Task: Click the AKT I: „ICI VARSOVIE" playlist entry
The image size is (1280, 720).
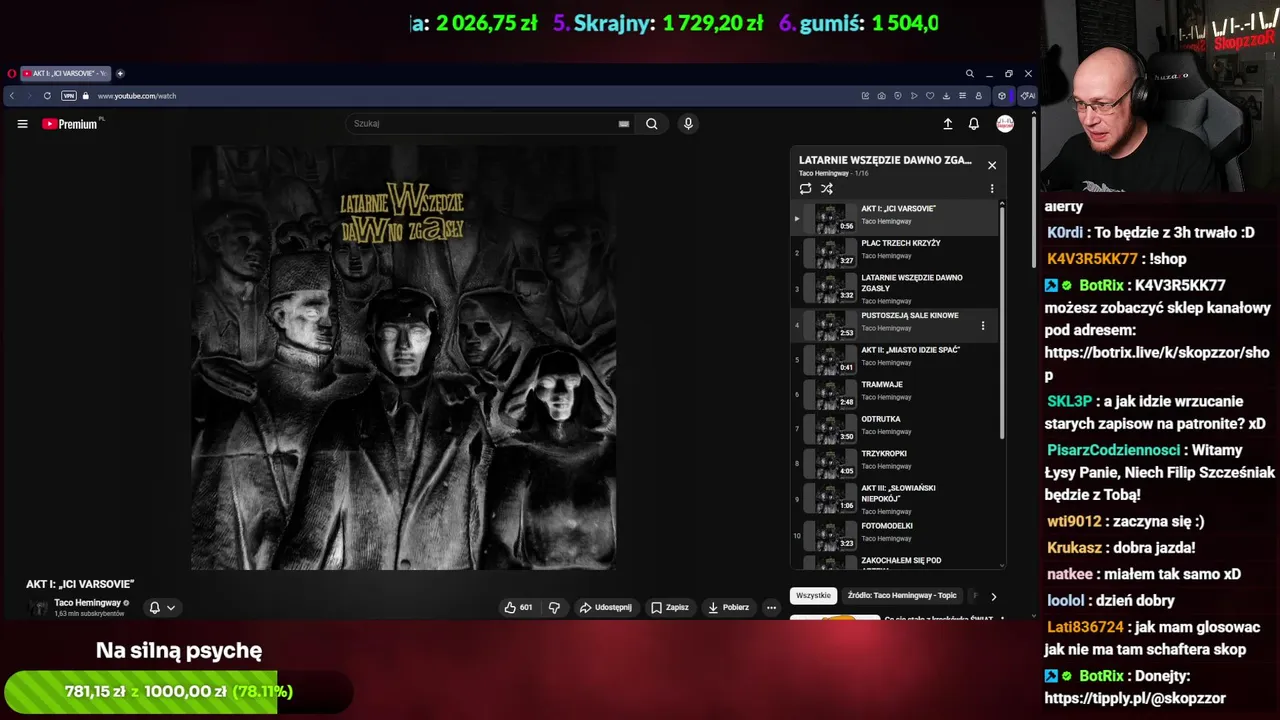Action: click(x=894, y=218)
